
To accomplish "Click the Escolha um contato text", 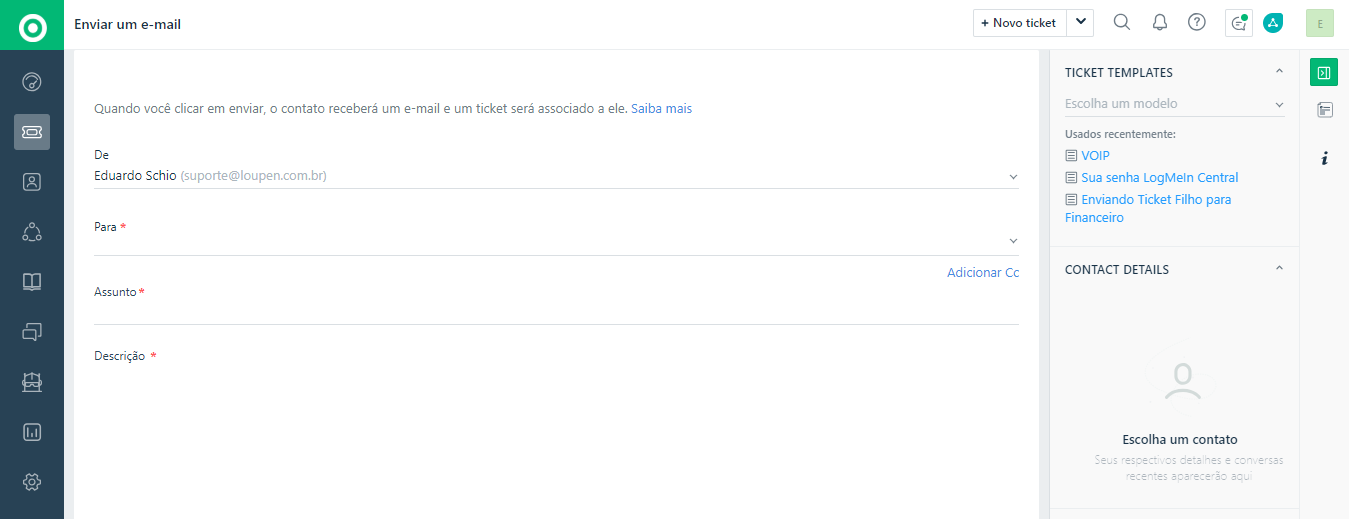I will click(x=1180, y=439).
